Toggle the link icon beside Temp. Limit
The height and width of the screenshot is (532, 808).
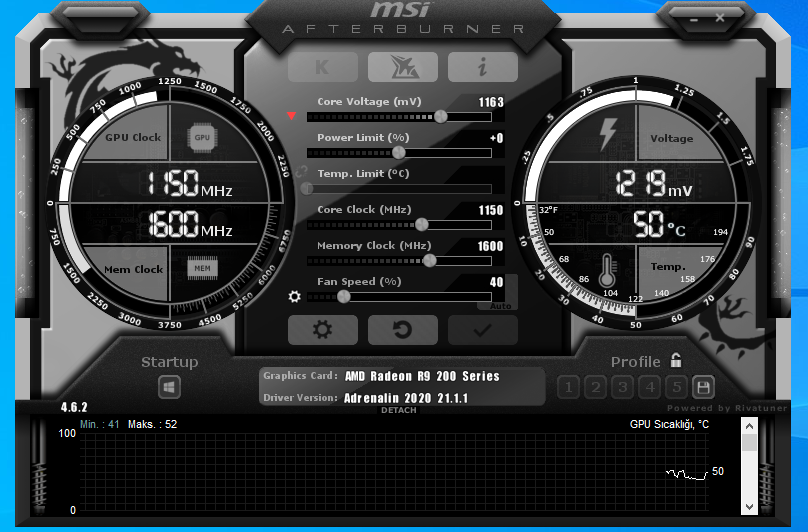(301, 172)
